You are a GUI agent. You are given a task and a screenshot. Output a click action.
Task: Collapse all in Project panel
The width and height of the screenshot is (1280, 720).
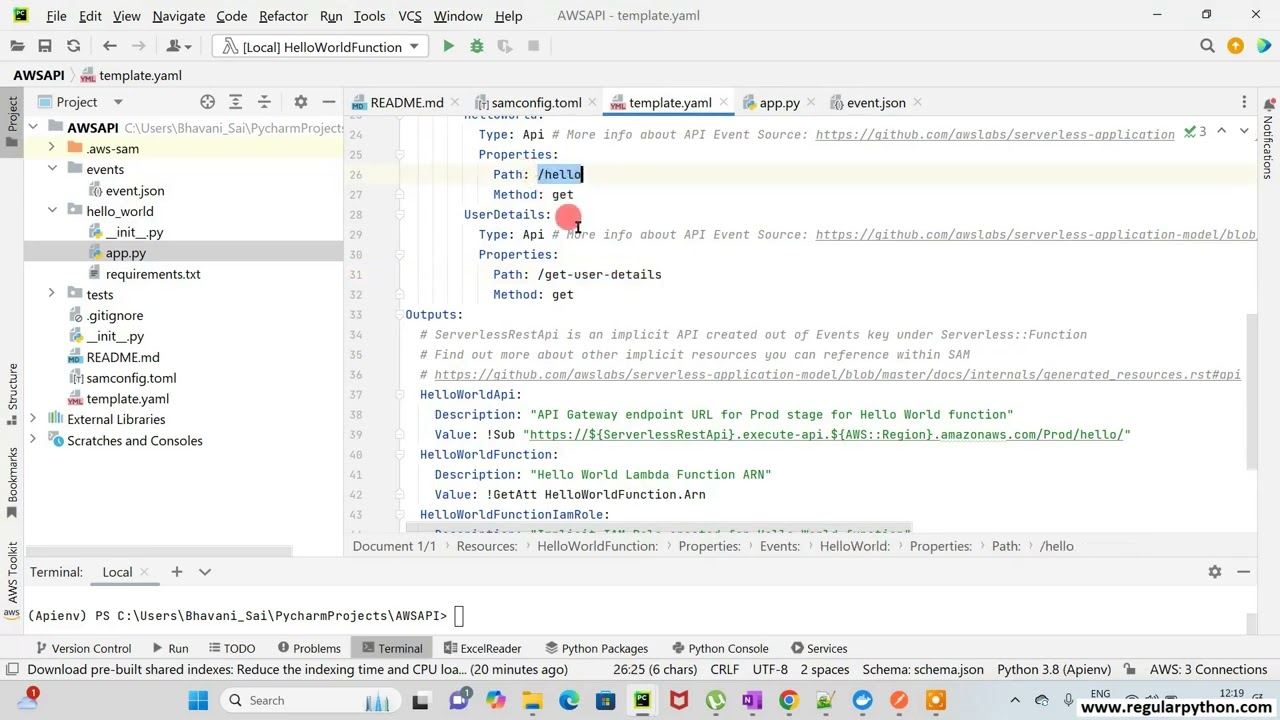(x=264, y=102)
